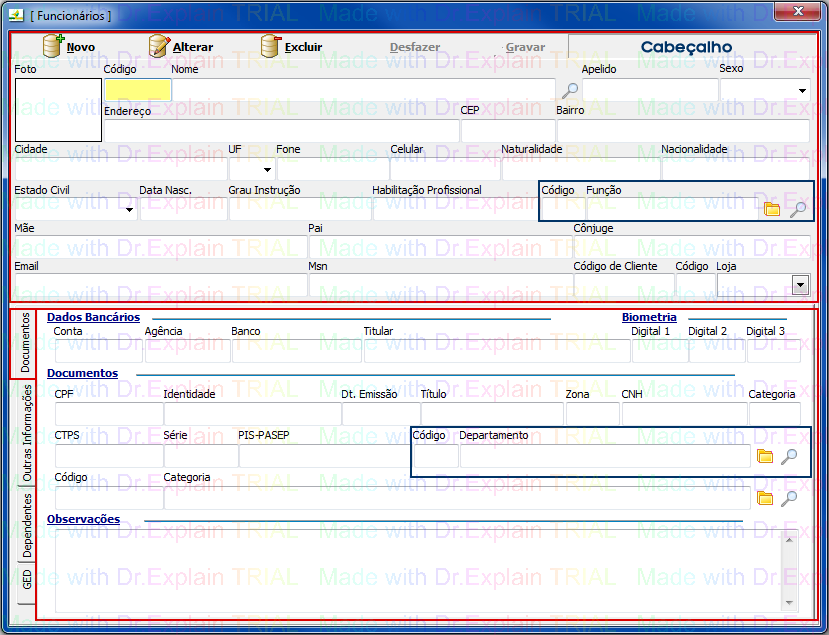Open folder icon next to Departamento field
This screenshot has height=635, width=829.
(x=765, y=457)
